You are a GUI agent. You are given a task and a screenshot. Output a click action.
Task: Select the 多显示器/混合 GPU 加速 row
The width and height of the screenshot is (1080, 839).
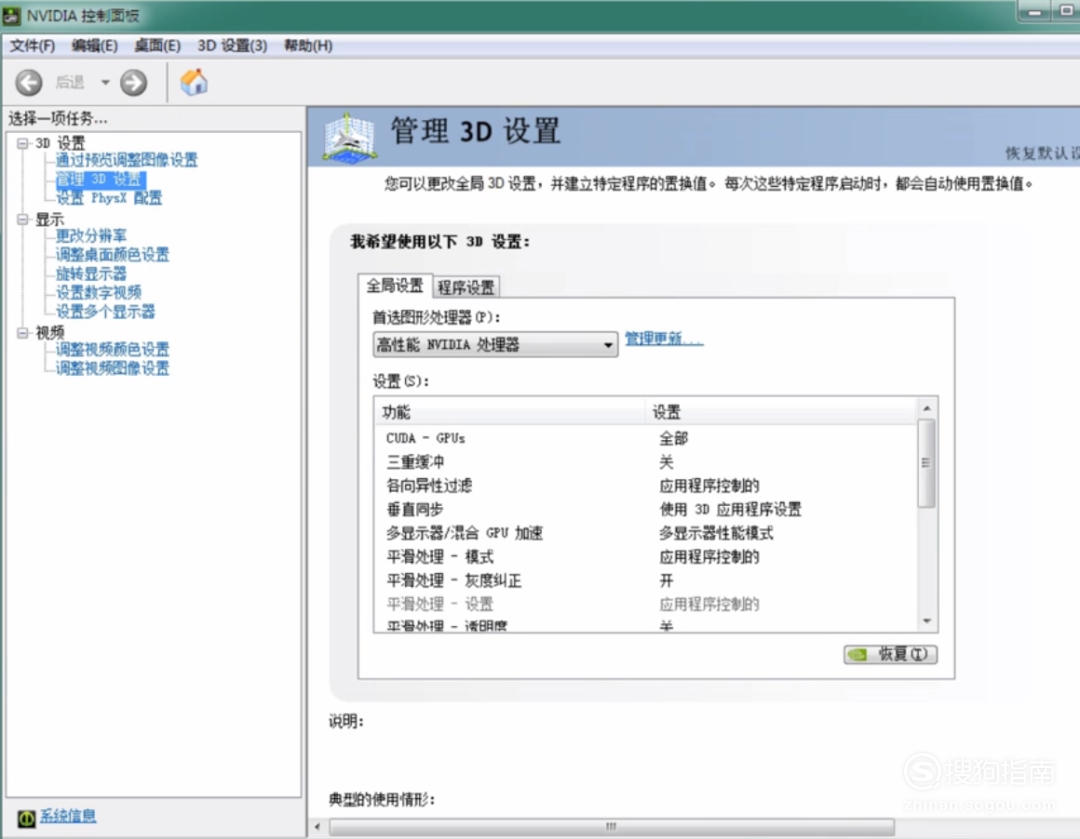click(646, 533)
